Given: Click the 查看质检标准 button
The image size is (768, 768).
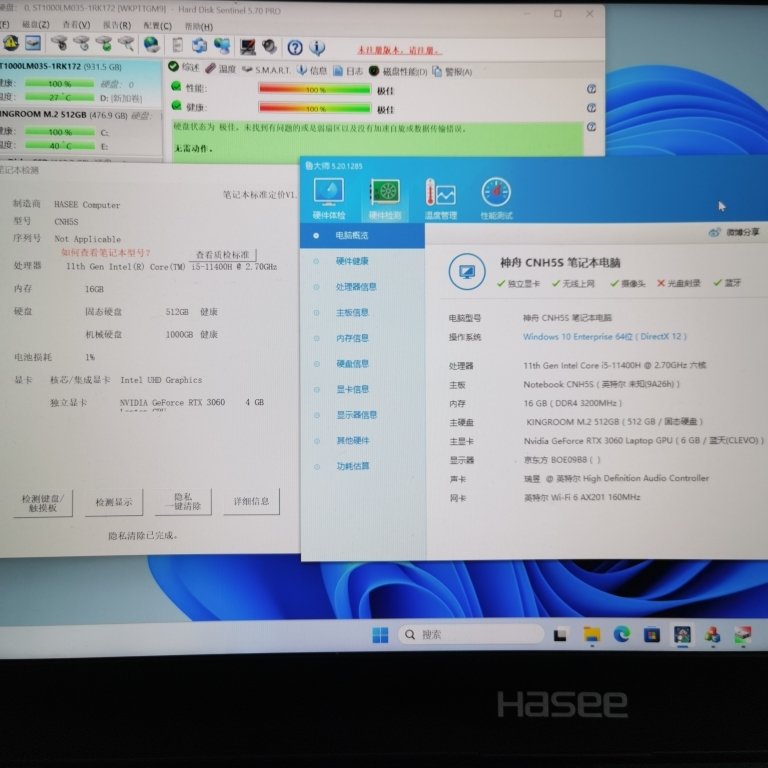Looking at the screenshot, I should (223, 255).
